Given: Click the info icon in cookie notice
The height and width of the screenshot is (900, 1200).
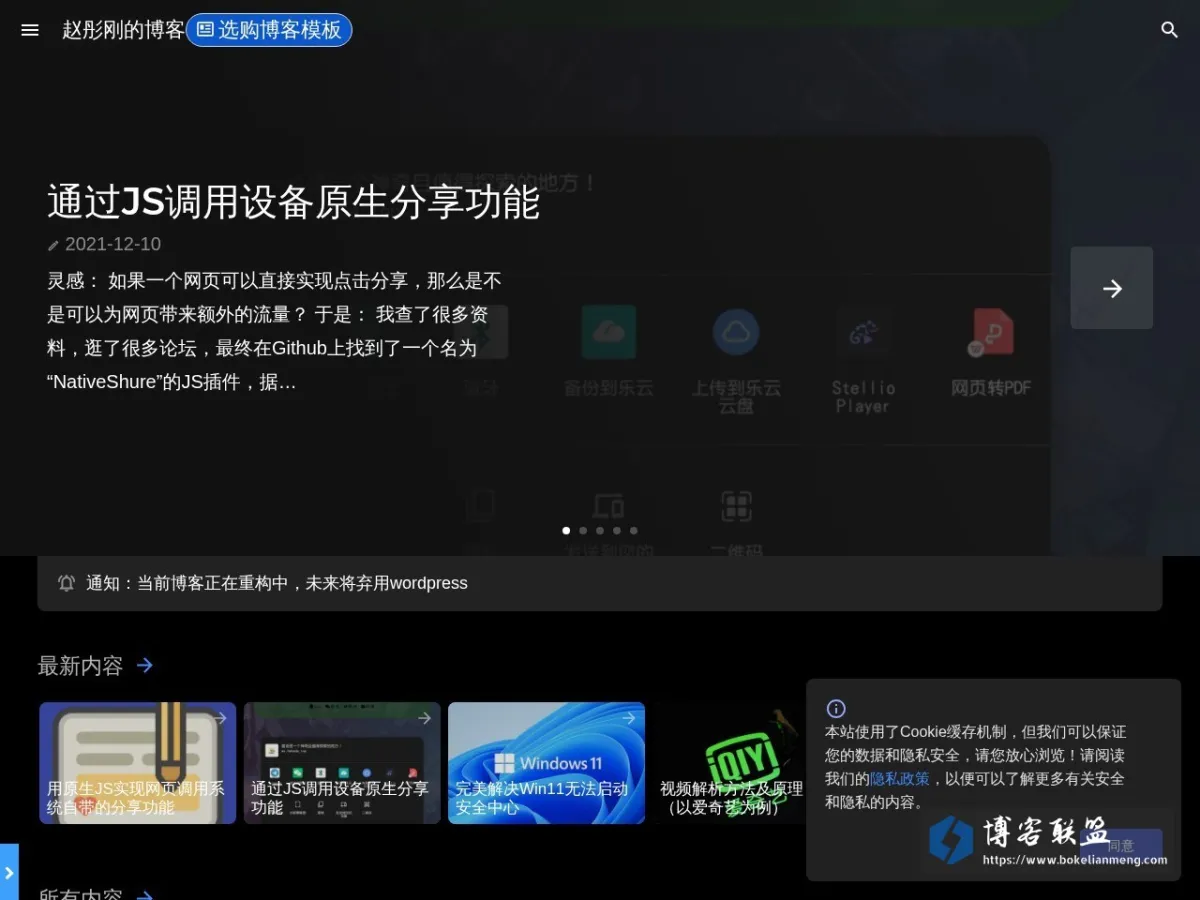Looking at the screenshot, I should pyautogui.click(x=836, y=709).
